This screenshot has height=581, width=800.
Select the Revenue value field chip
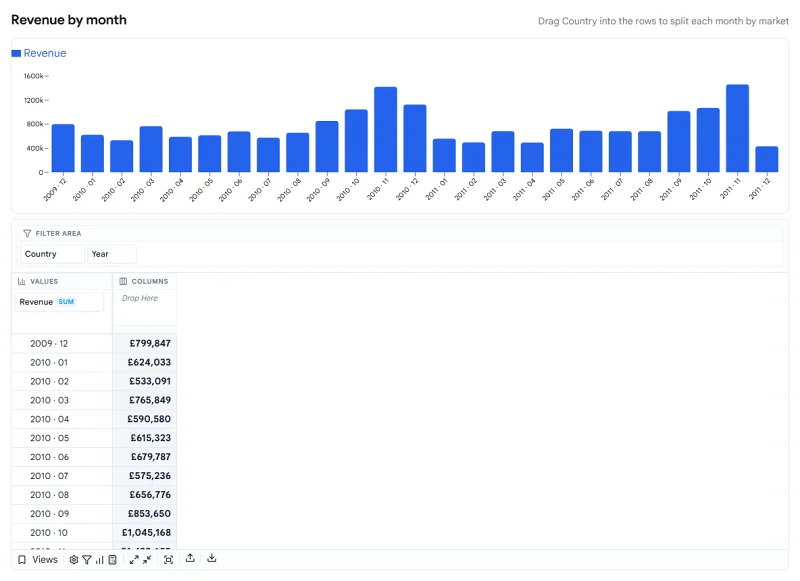(x=59, y=302)
